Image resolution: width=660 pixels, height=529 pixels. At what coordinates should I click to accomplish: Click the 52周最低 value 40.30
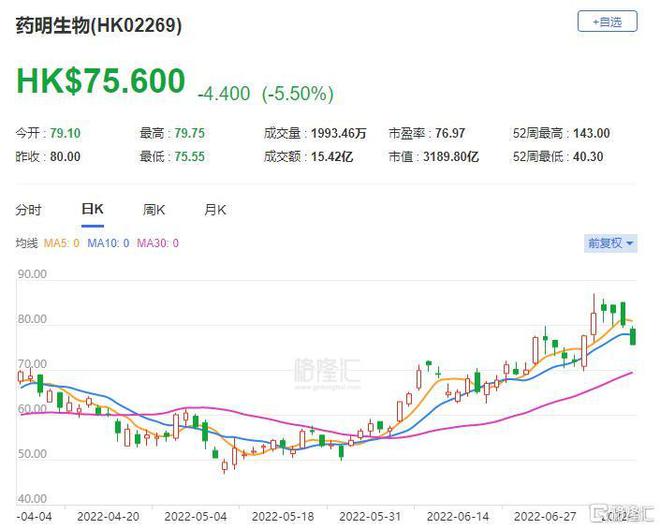(x=588, y=157)
